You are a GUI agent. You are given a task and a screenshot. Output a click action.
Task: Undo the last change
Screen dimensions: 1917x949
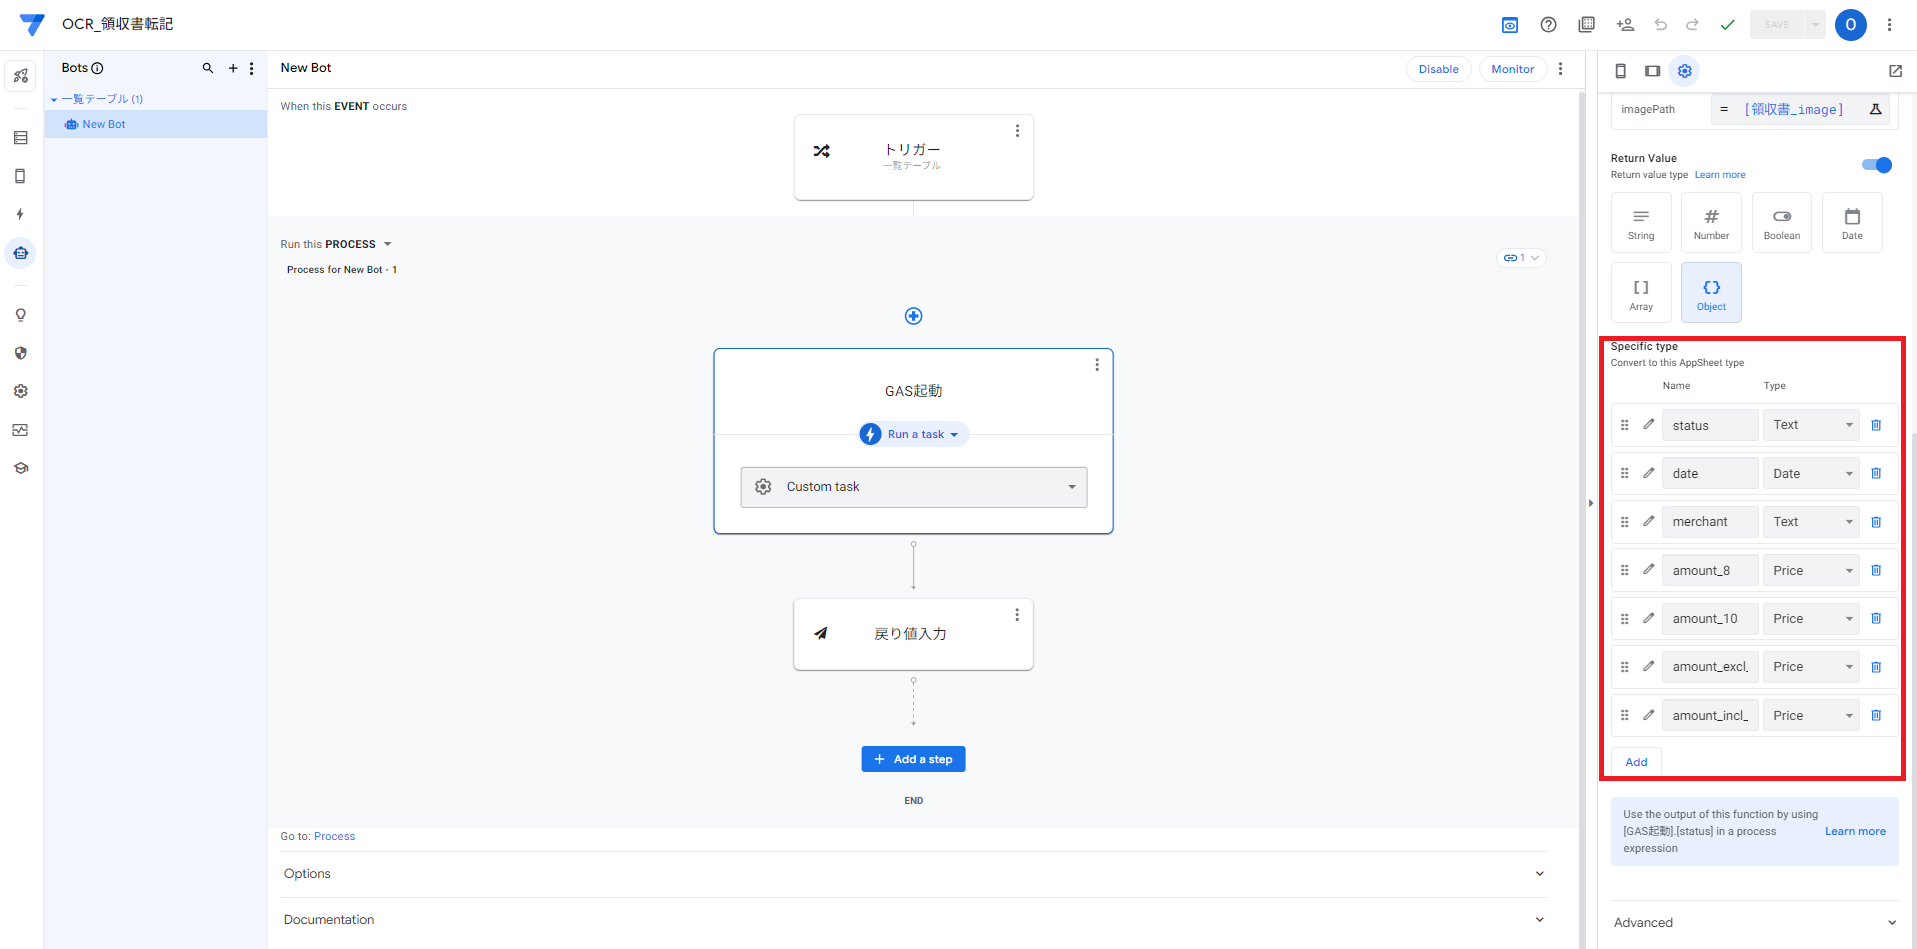click(x=1661, y=25)
